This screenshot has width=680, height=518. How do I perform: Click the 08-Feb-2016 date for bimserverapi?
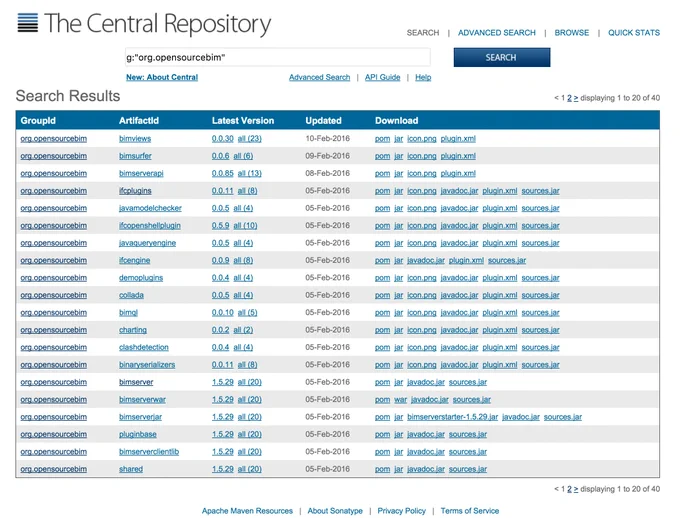(x=327, y=174)
